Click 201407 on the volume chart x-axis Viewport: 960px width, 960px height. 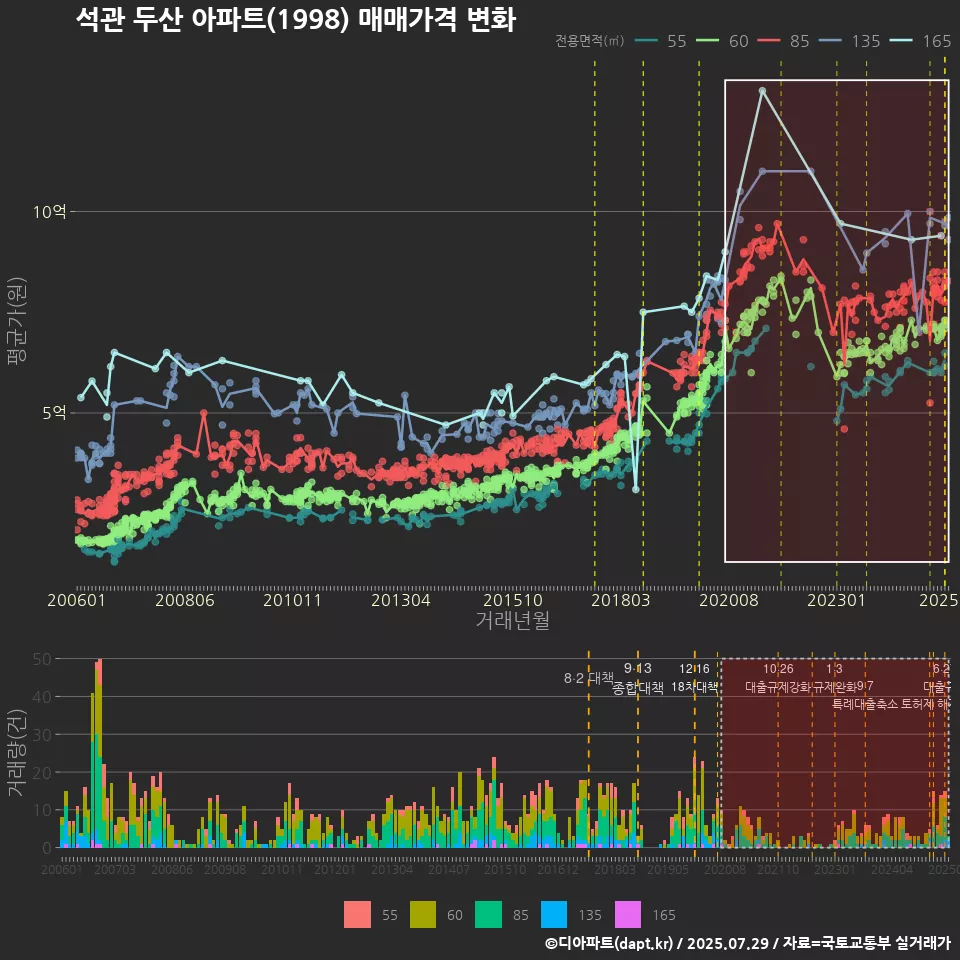coord(449,869)
